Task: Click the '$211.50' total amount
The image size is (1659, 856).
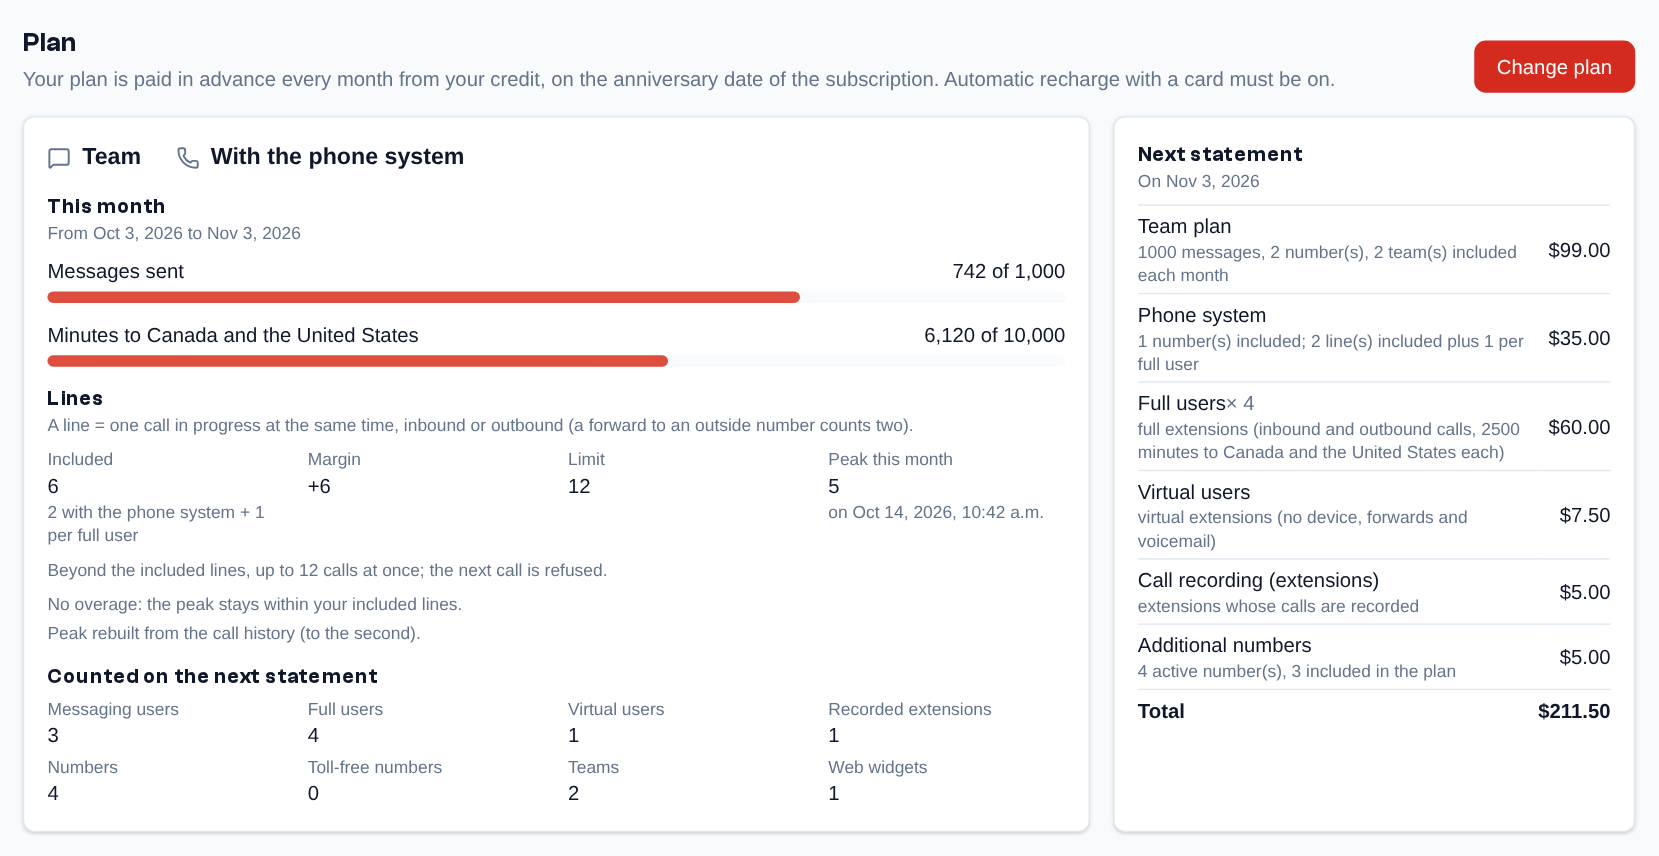Action: click(1574, 711)
